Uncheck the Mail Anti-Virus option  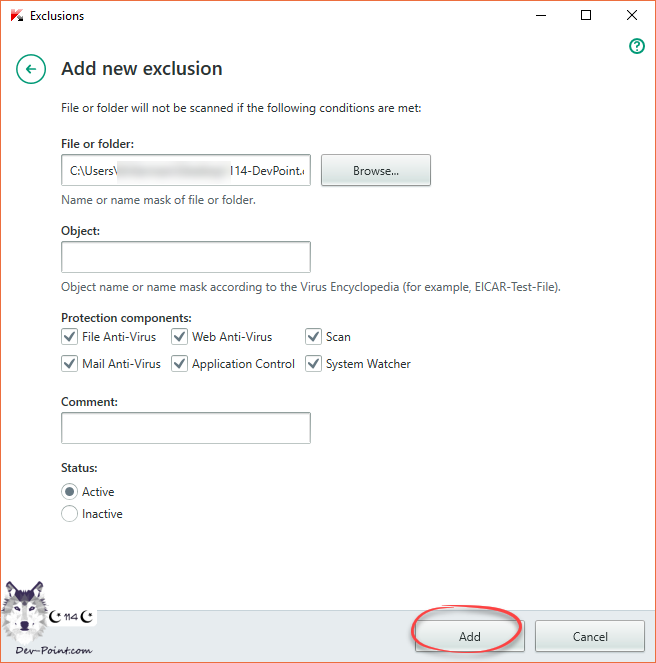[70, 364]
